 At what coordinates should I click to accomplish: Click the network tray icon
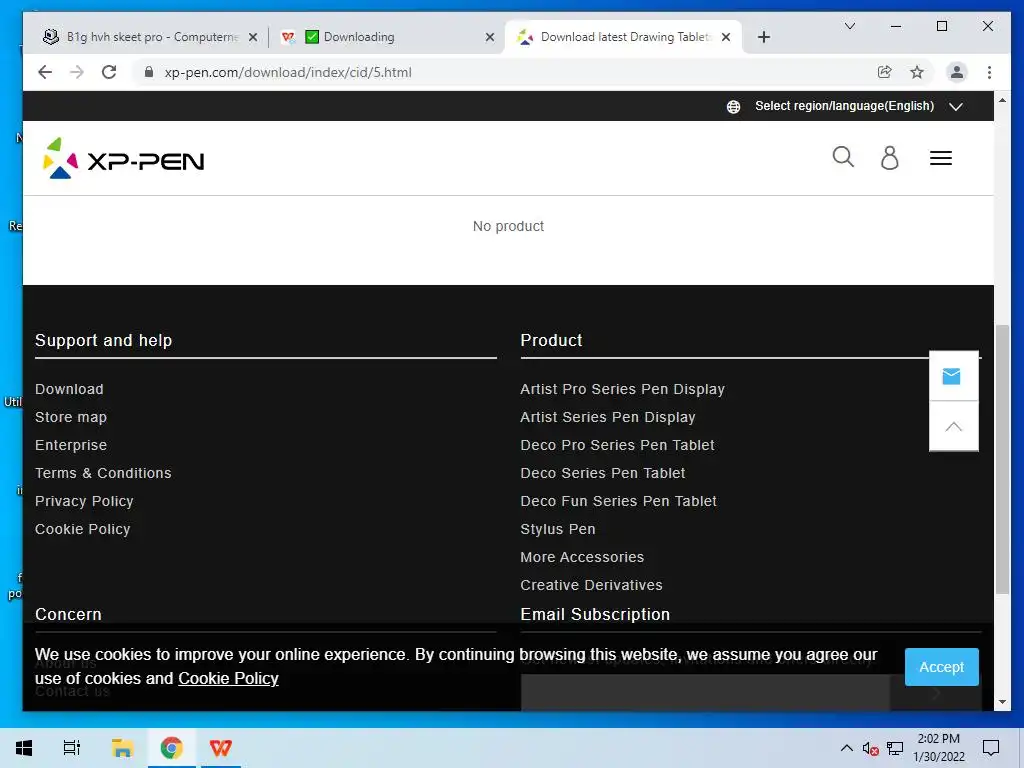tap(895, 748)
